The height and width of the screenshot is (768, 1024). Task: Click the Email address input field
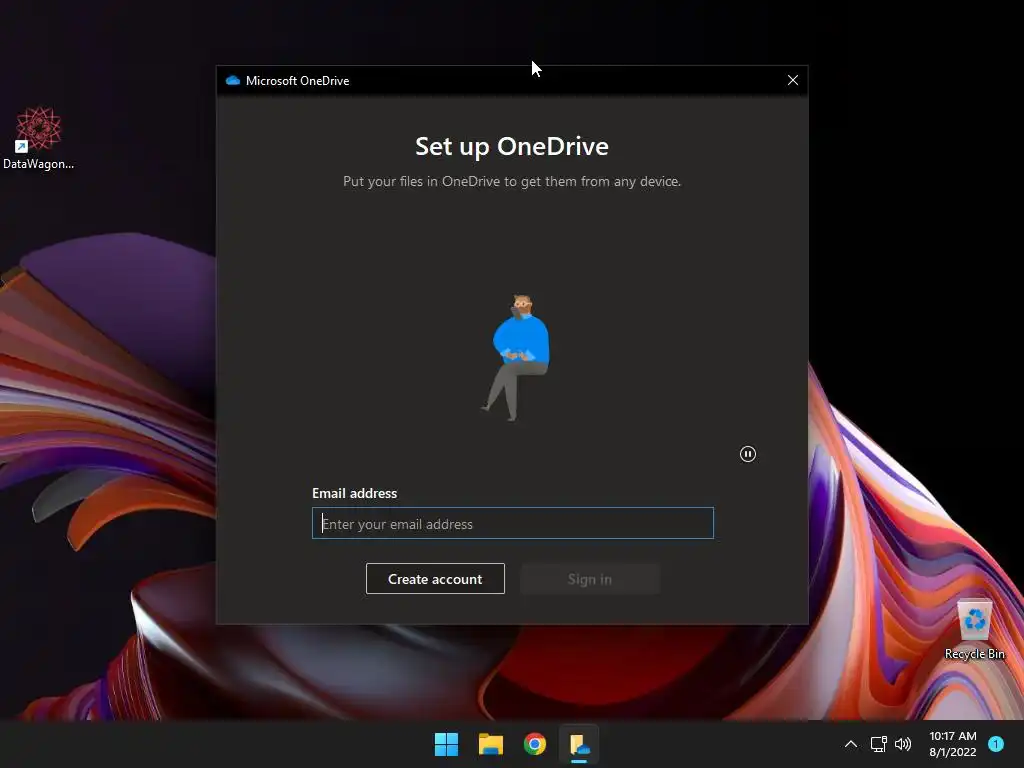pyautogui.click(x=513, y=523)
